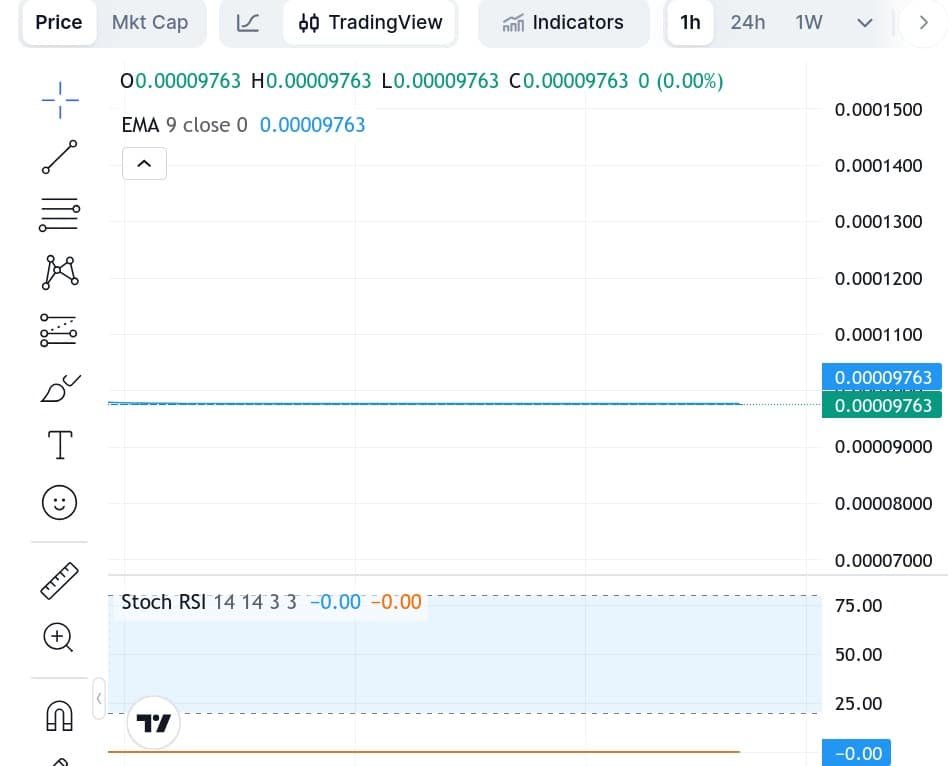948x766 pixels.
Task: Collapse the left drawing toolbar
Action: pyautogui.click(x=99, y=699)
